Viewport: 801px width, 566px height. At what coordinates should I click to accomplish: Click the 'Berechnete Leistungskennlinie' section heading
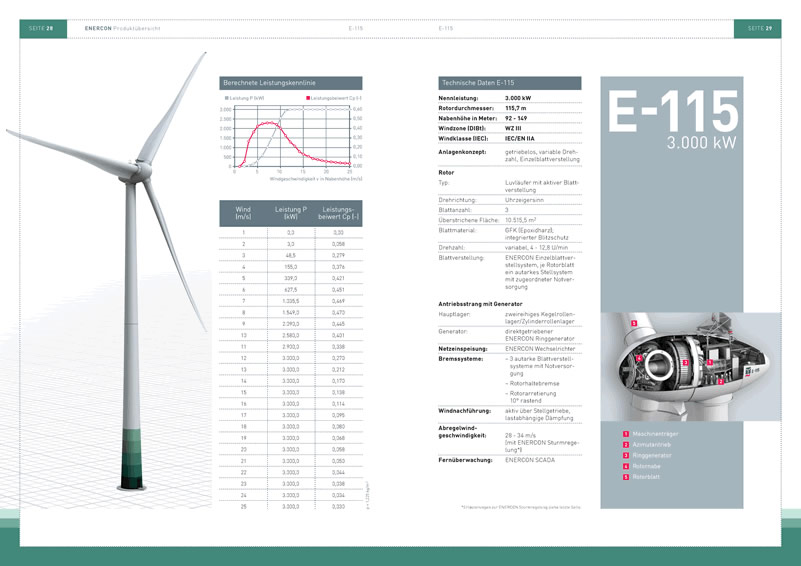(x=269, y=83)
